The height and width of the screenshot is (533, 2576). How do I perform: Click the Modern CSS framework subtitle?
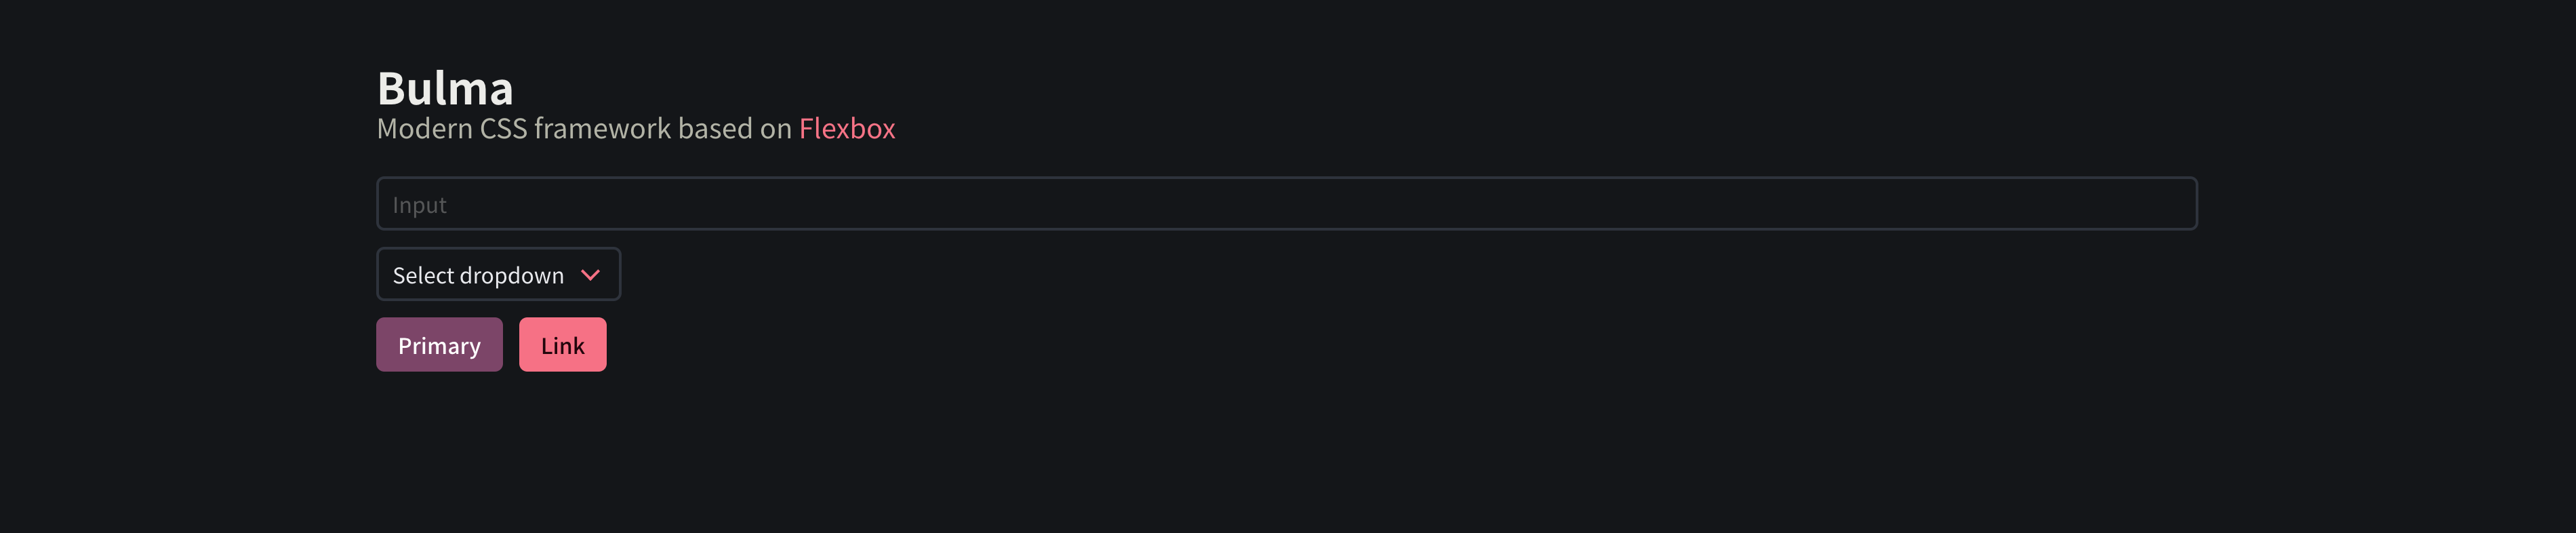[x=635, y=128]
